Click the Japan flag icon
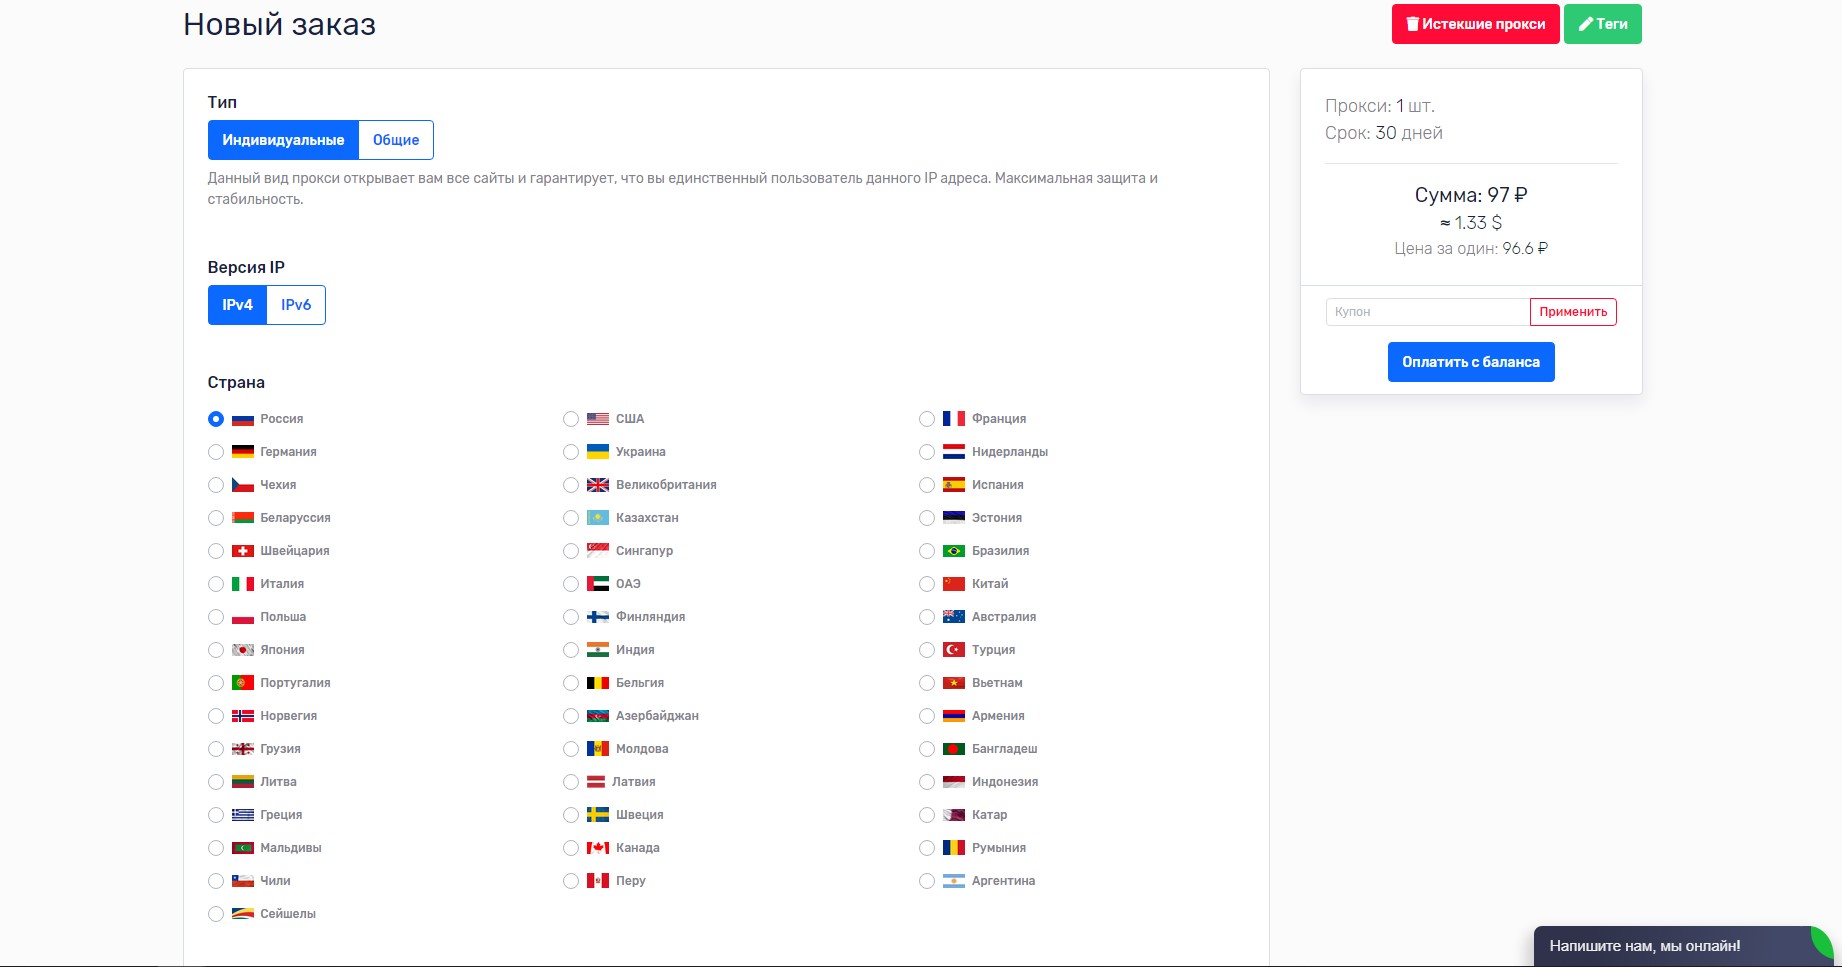 pyautogui.click(x=242, y=650)
